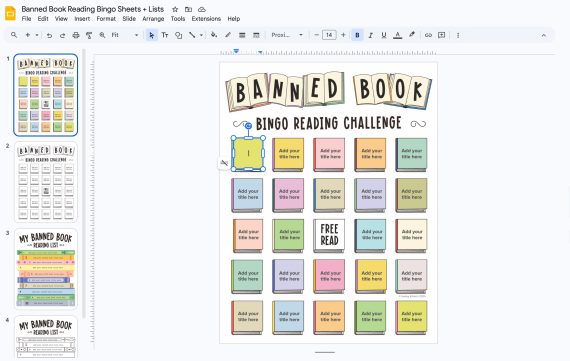Open the text color picker
This screenshot has width=570, height=361.
point(398,35)
